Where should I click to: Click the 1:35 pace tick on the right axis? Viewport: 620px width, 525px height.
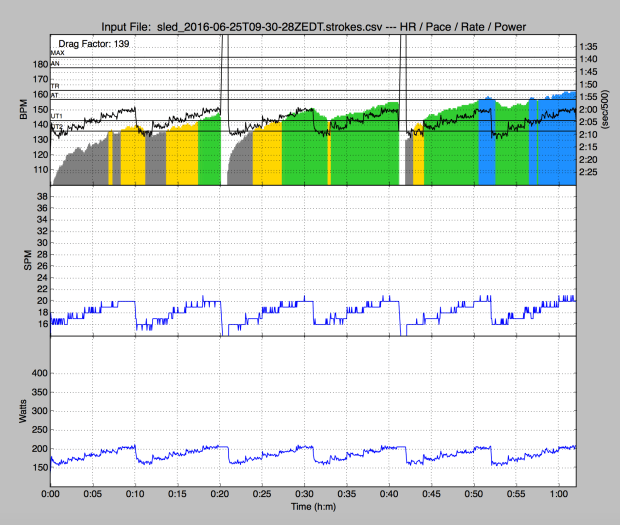click(x=589, y=47)
